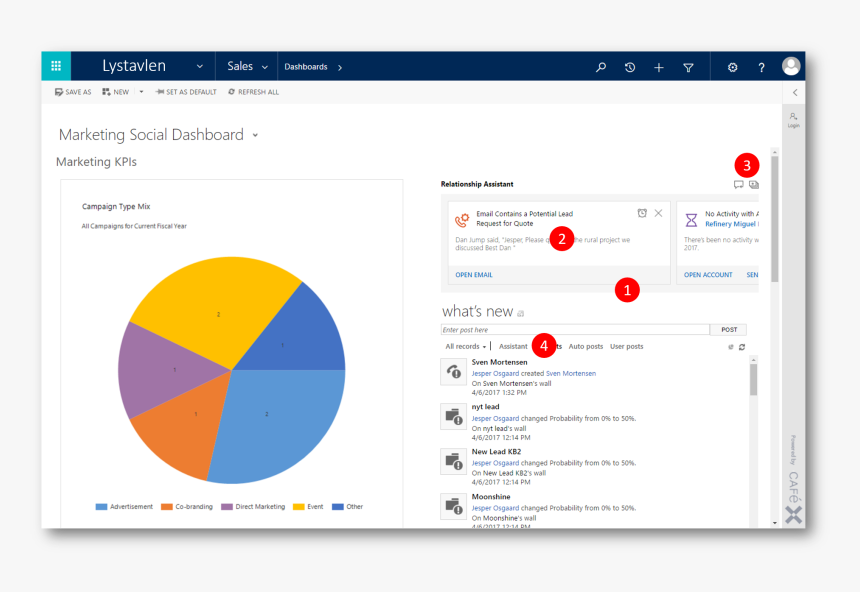Click the opportunity icon beside Moonshine post
The height and width of the screenshot is (592, 860).
[454, 506]
